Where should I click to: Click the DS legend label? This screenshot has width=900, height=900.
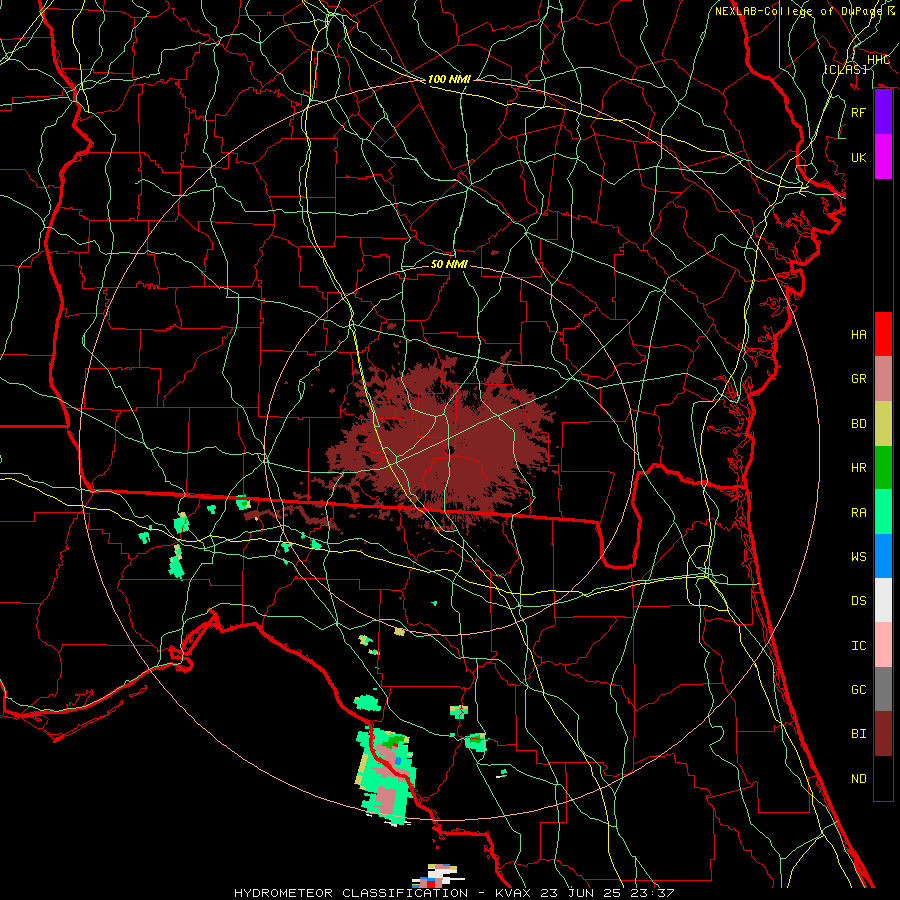(x=859, y=601)
